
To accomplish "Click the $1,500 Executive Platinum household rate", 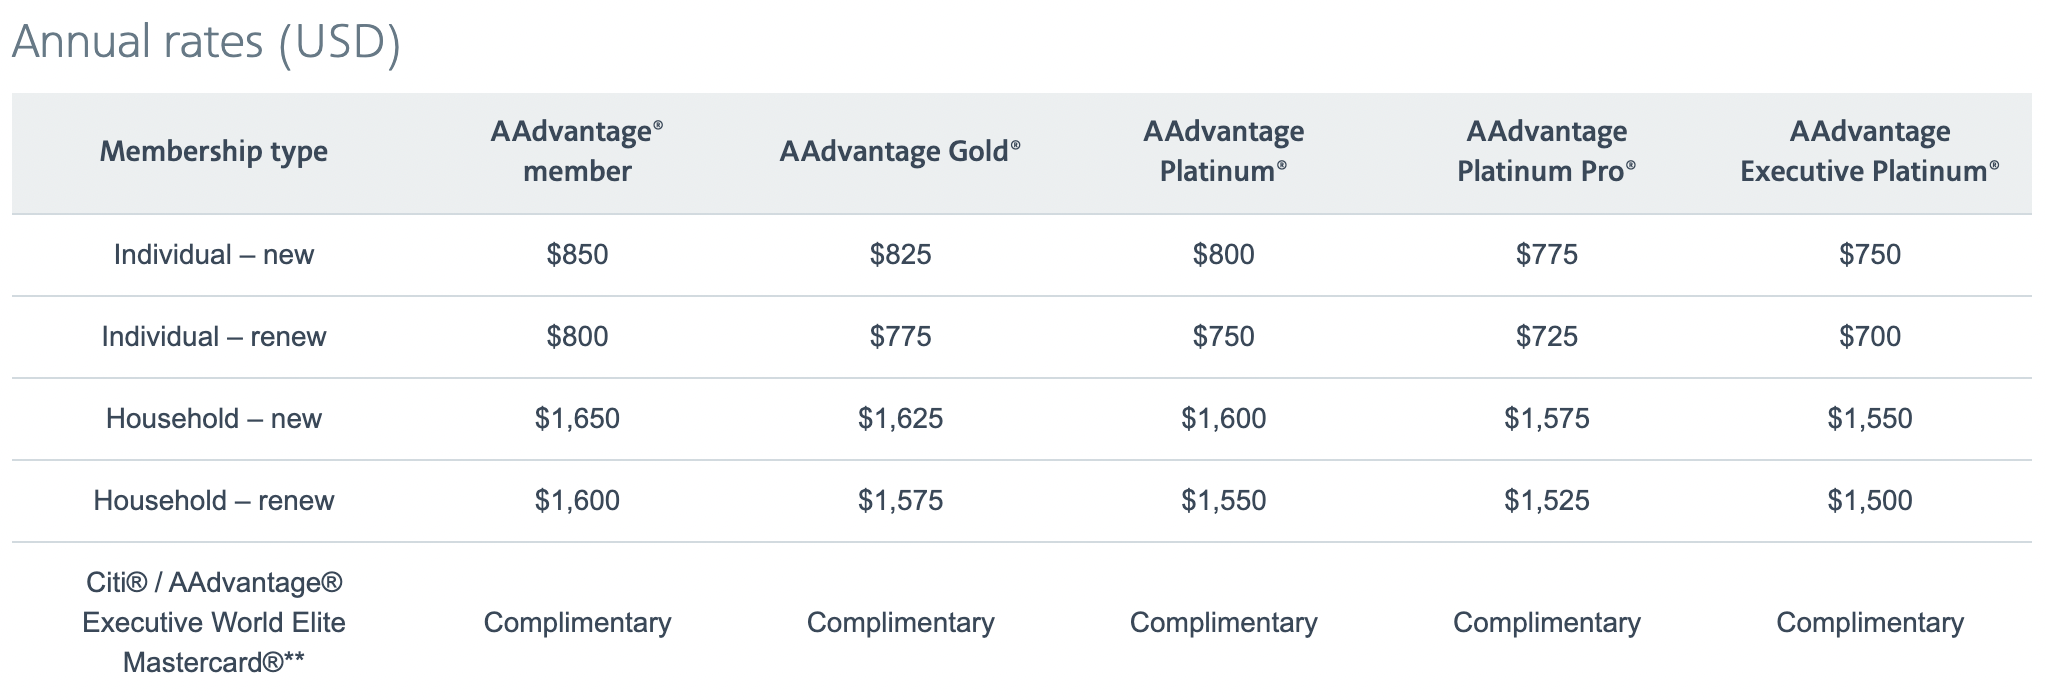I will (x=1869, y=501).
